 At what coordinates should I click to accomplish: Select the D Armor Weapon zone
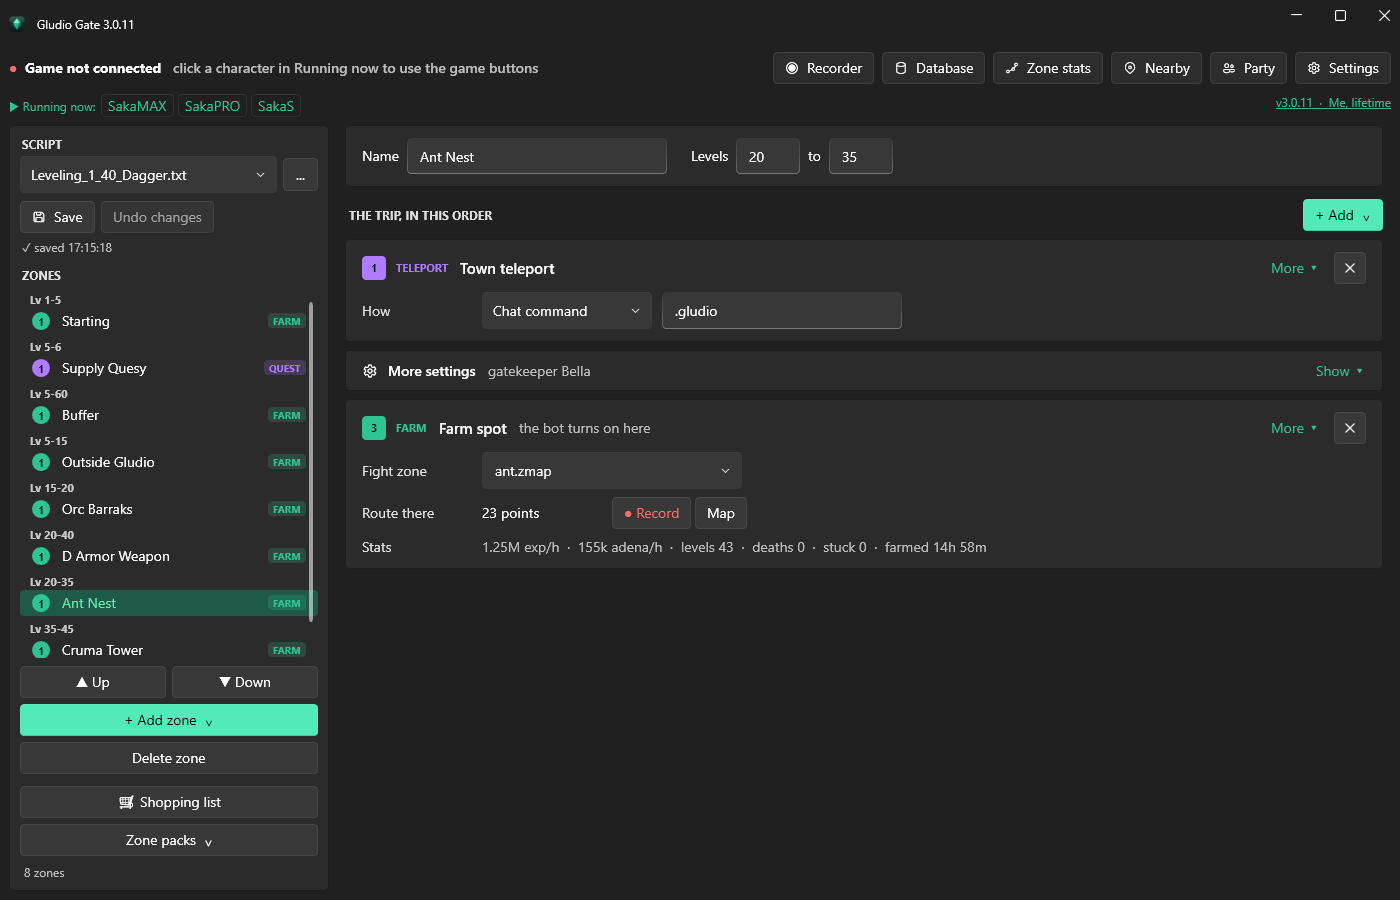pyautogui.click(x=167, y=556)
